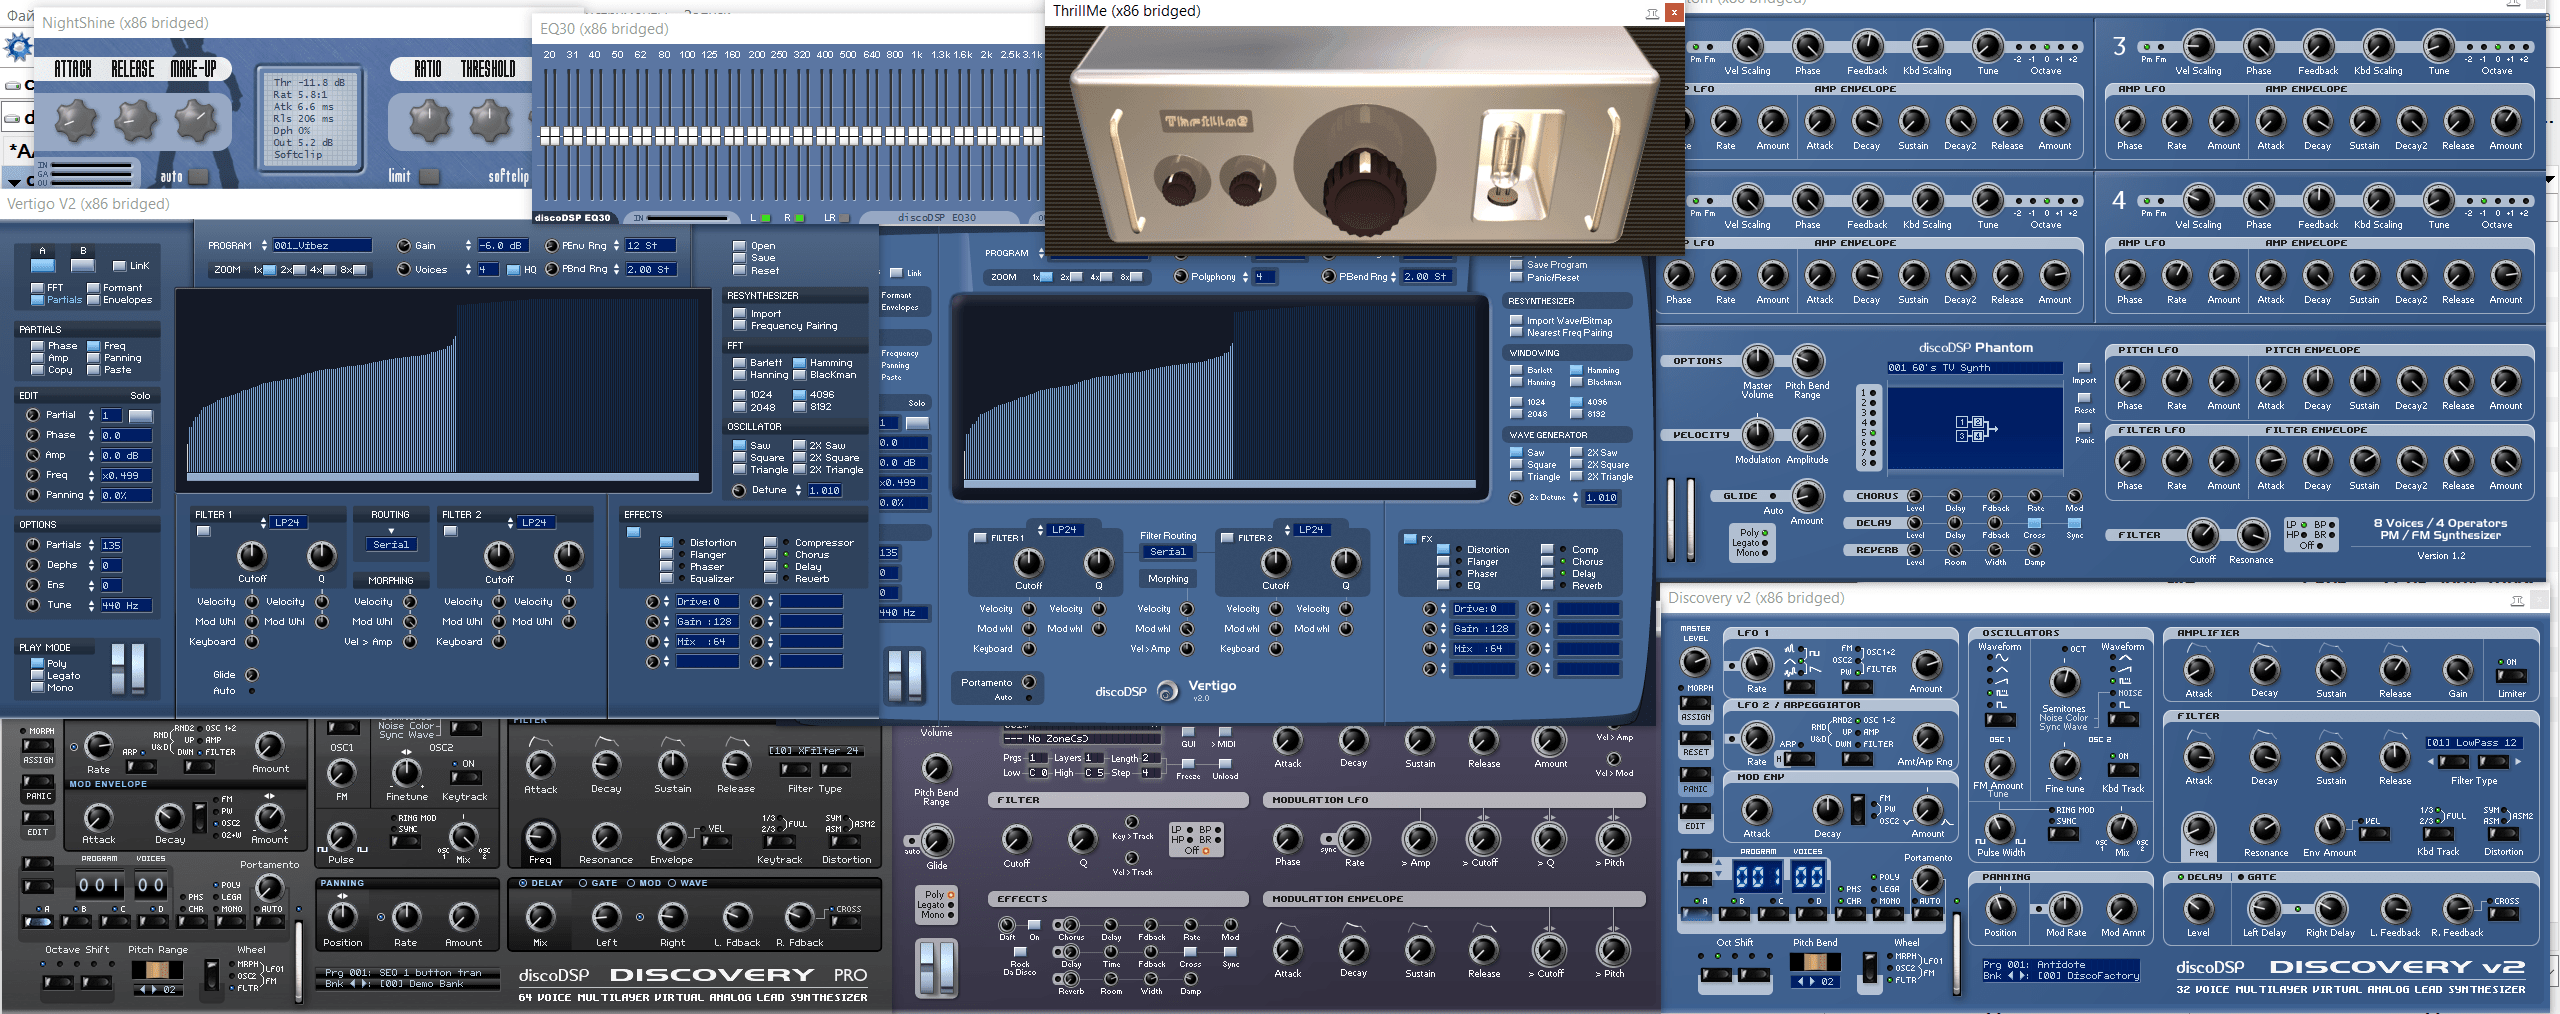The image size is (2560, 1014).
Task: Select layer B button in Discovery v2
Action: point(1734,913)
